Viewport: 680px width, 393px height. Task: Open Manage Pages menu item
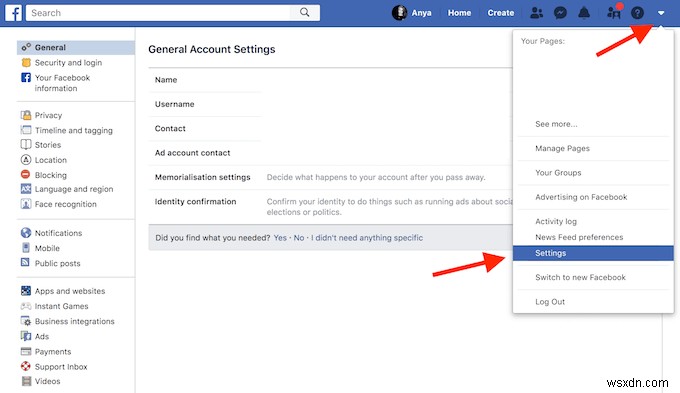tap(562, 148)
